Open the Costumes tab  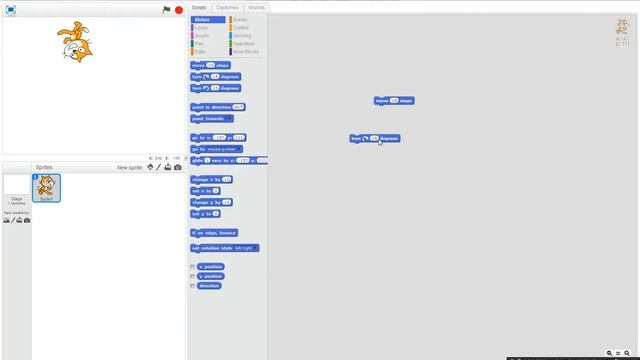[227, 8]
